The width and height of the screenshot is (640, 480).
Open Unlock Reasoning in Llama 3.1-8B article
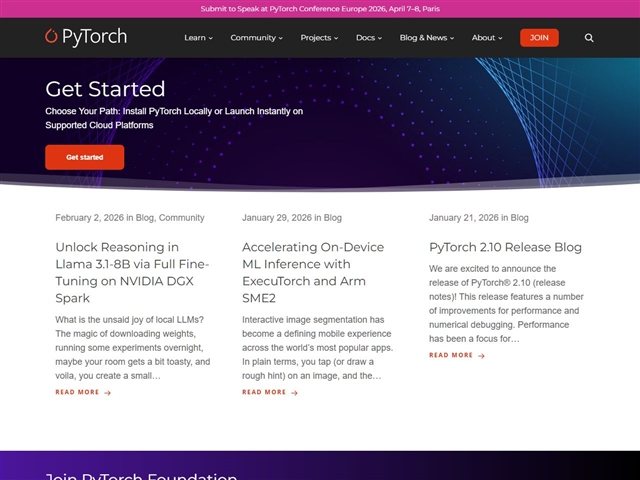pyautogui.click(x=132, y=272)
